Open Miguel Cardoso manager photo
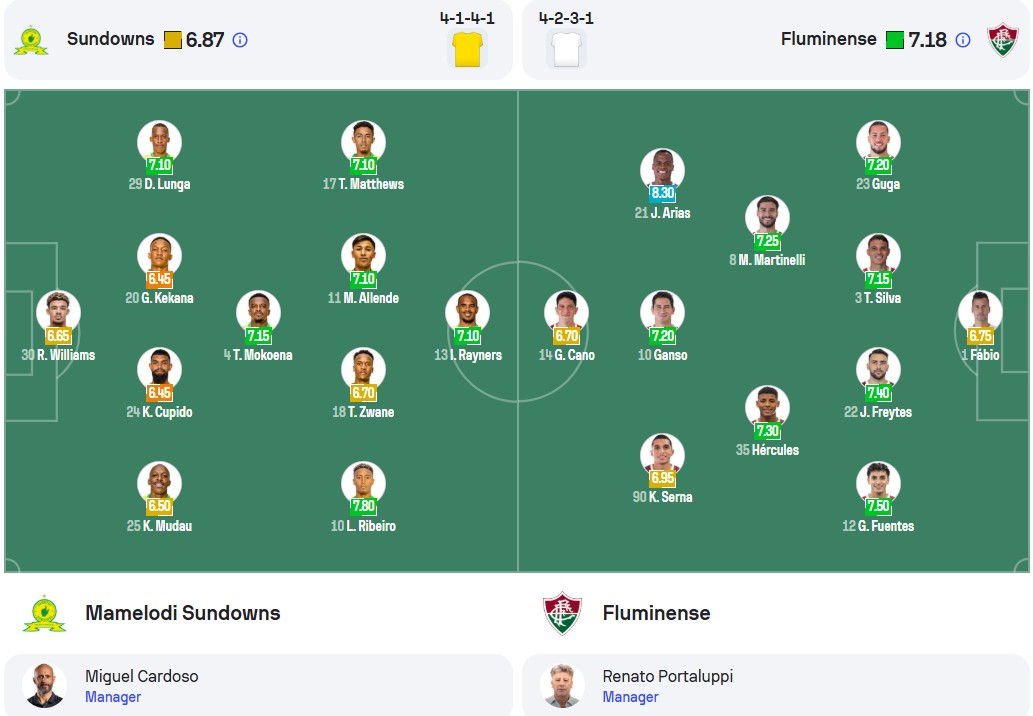Image resolution: width=1033 pixels, height=716 pixels. coord(44,686)
